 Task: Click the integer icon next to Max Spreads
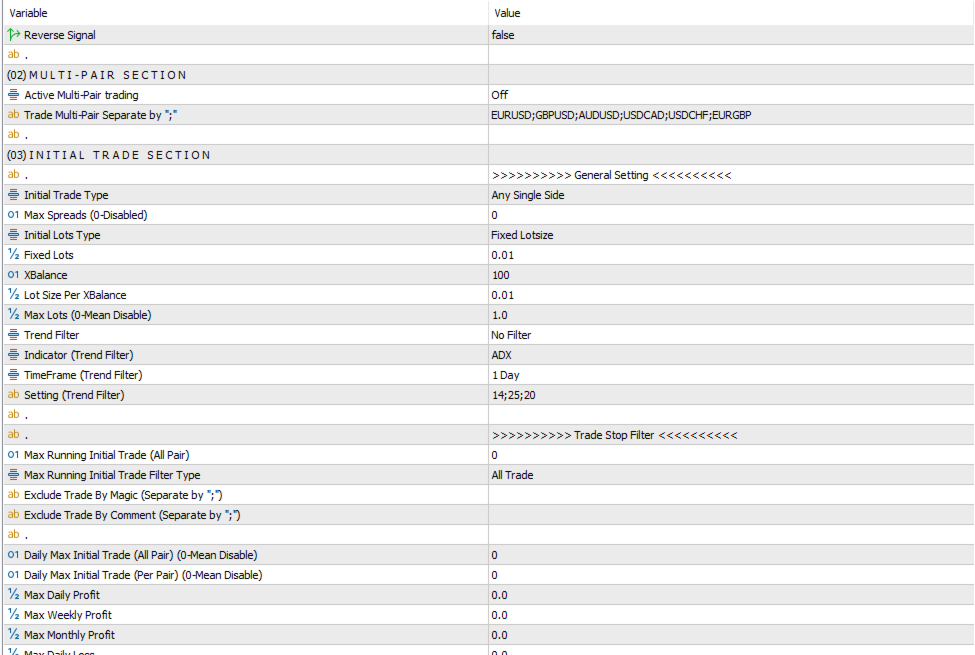tap(13, 215)
